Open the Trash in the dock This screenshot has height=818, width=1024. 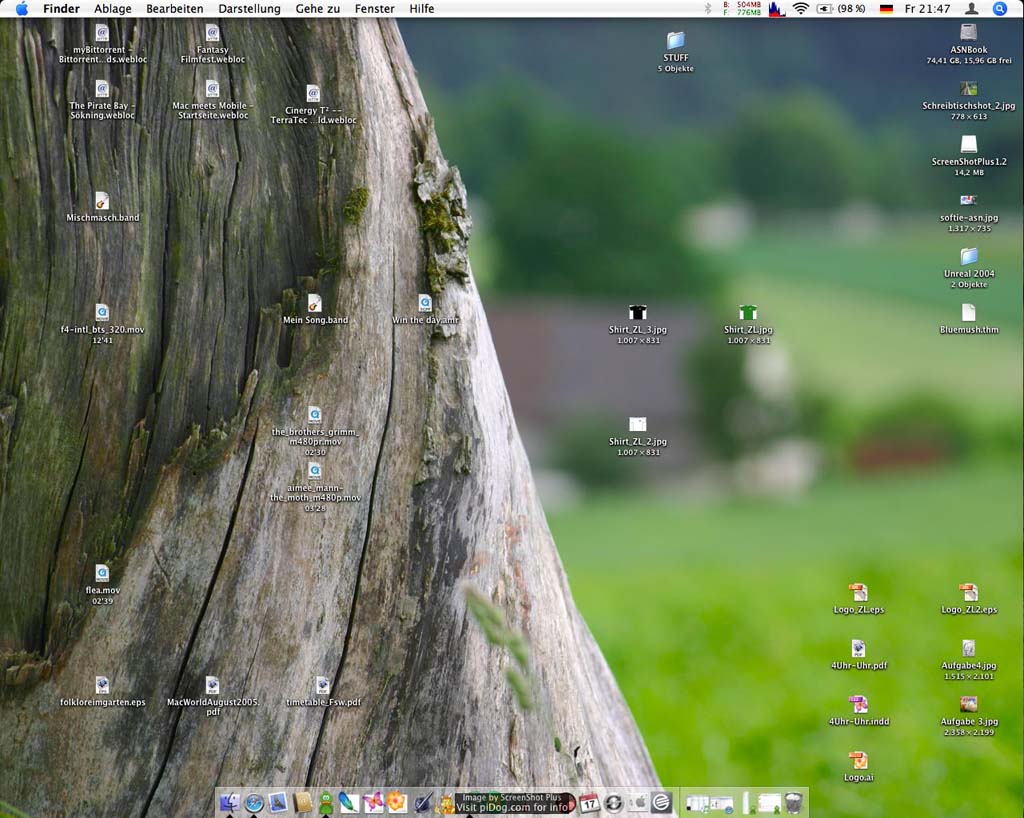click(794, 802)
